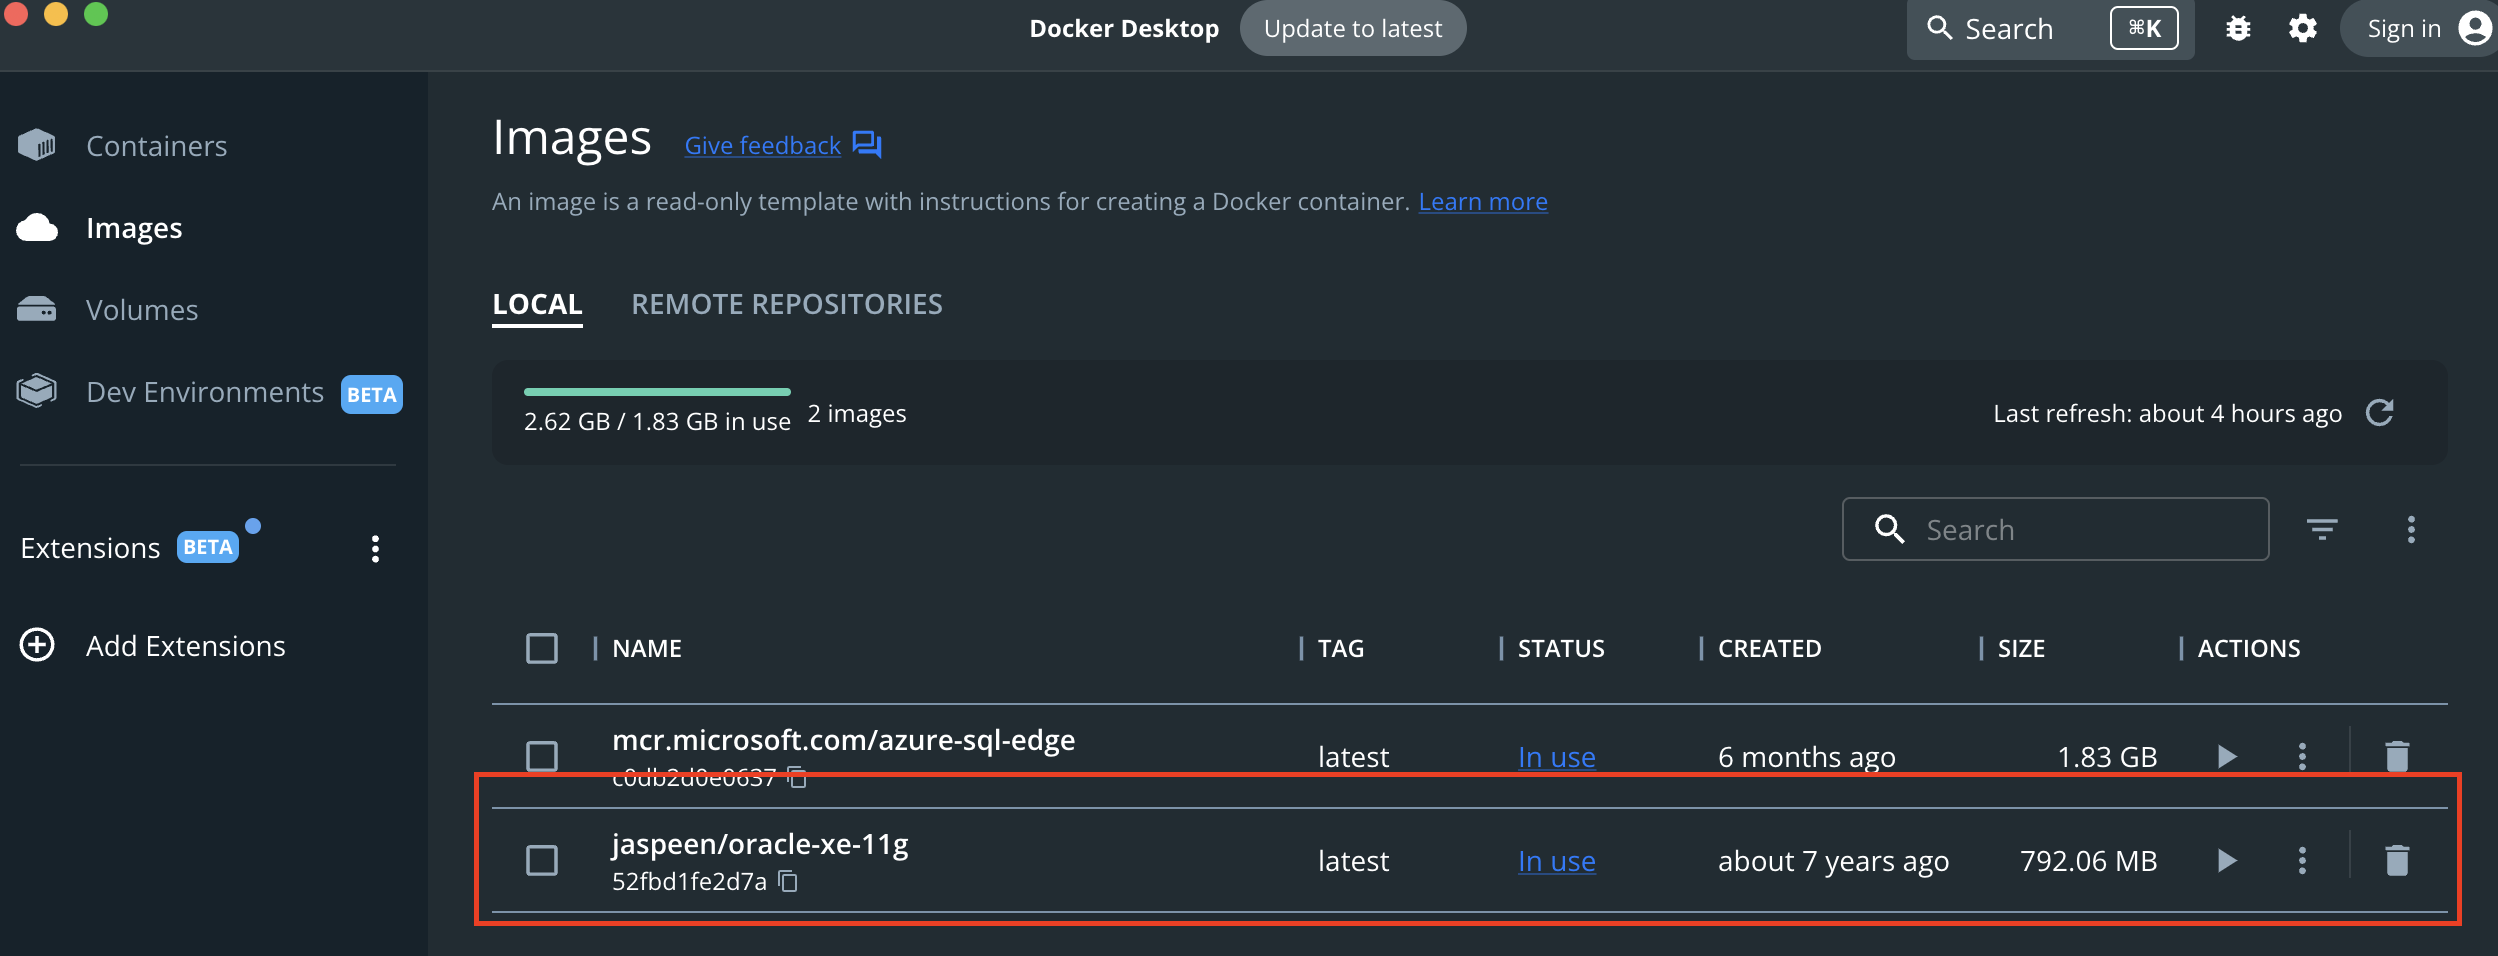The image size is (2498, 956).
Task: Copy the azure-sql-edge image ID
Action: click(x=797, y=777)
